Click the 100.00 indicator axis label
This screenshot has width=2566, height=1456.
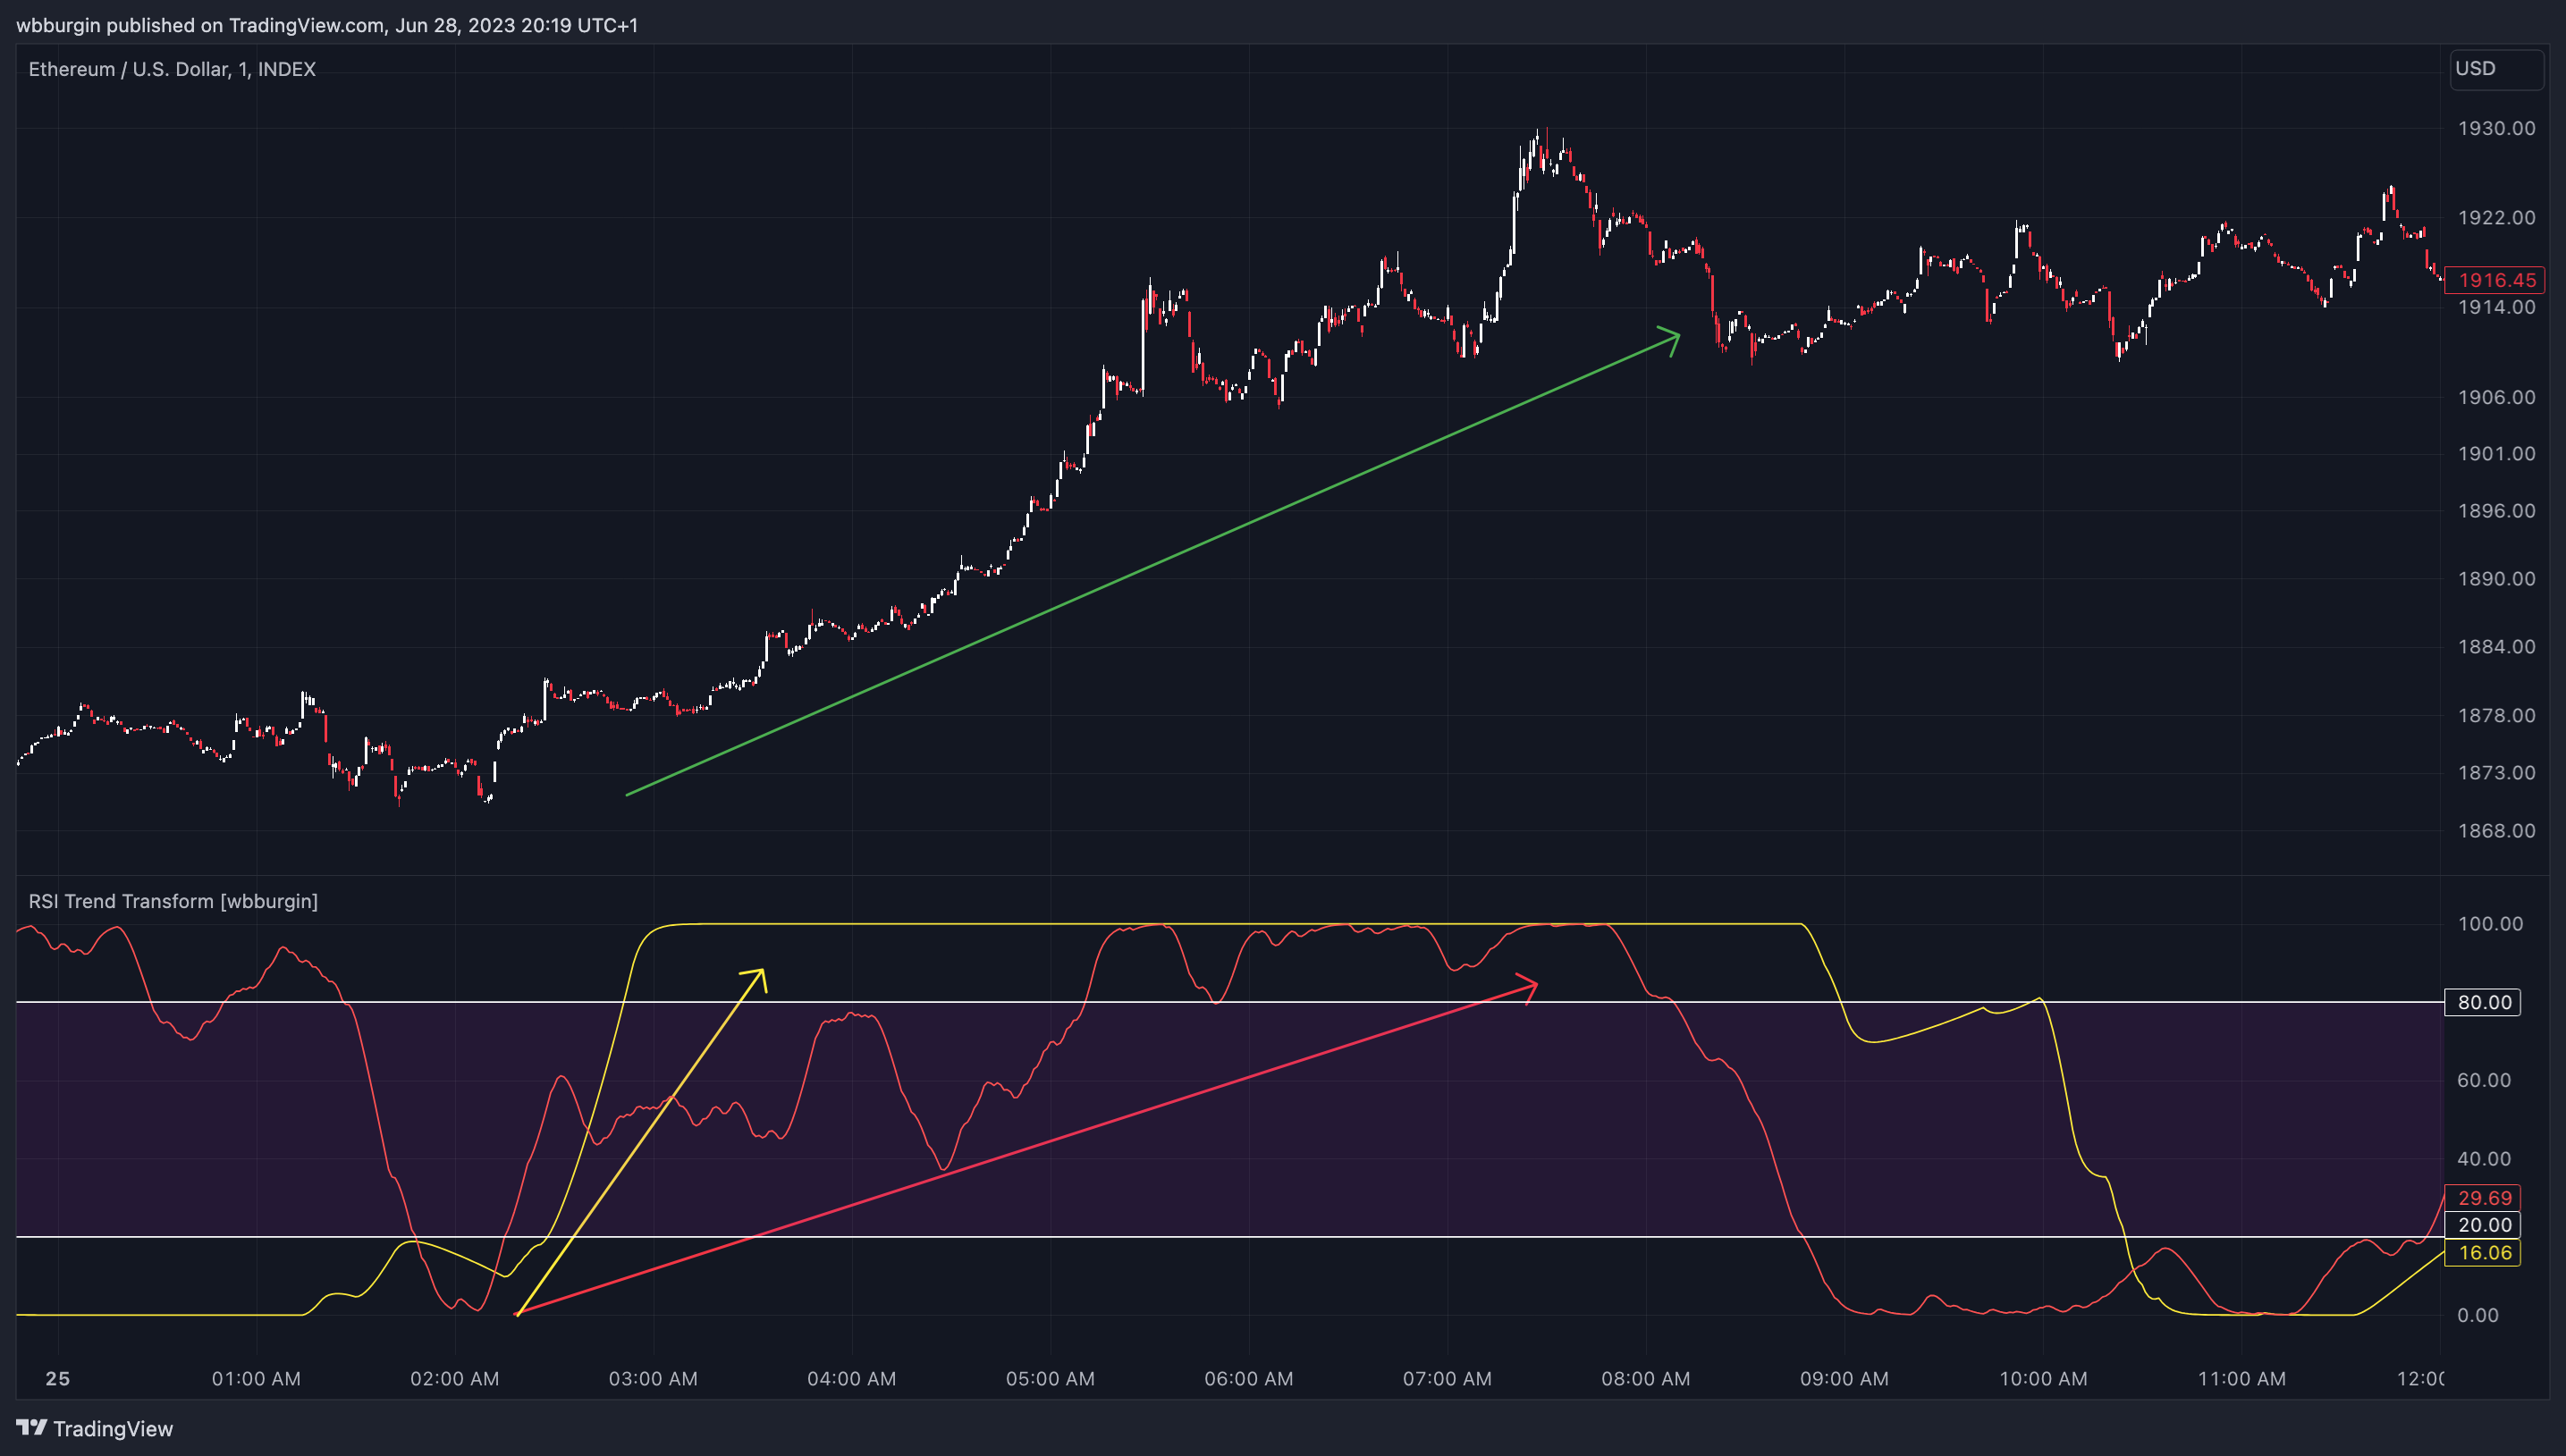2490,923
